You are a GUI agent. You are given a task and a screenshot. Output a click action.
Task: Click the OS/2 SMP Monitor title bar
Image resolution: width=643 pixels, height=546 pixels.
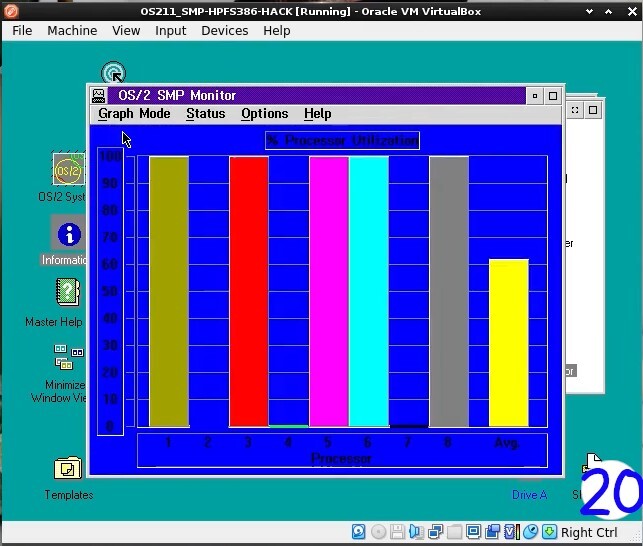pyautogui.click(x=316, y=96)
